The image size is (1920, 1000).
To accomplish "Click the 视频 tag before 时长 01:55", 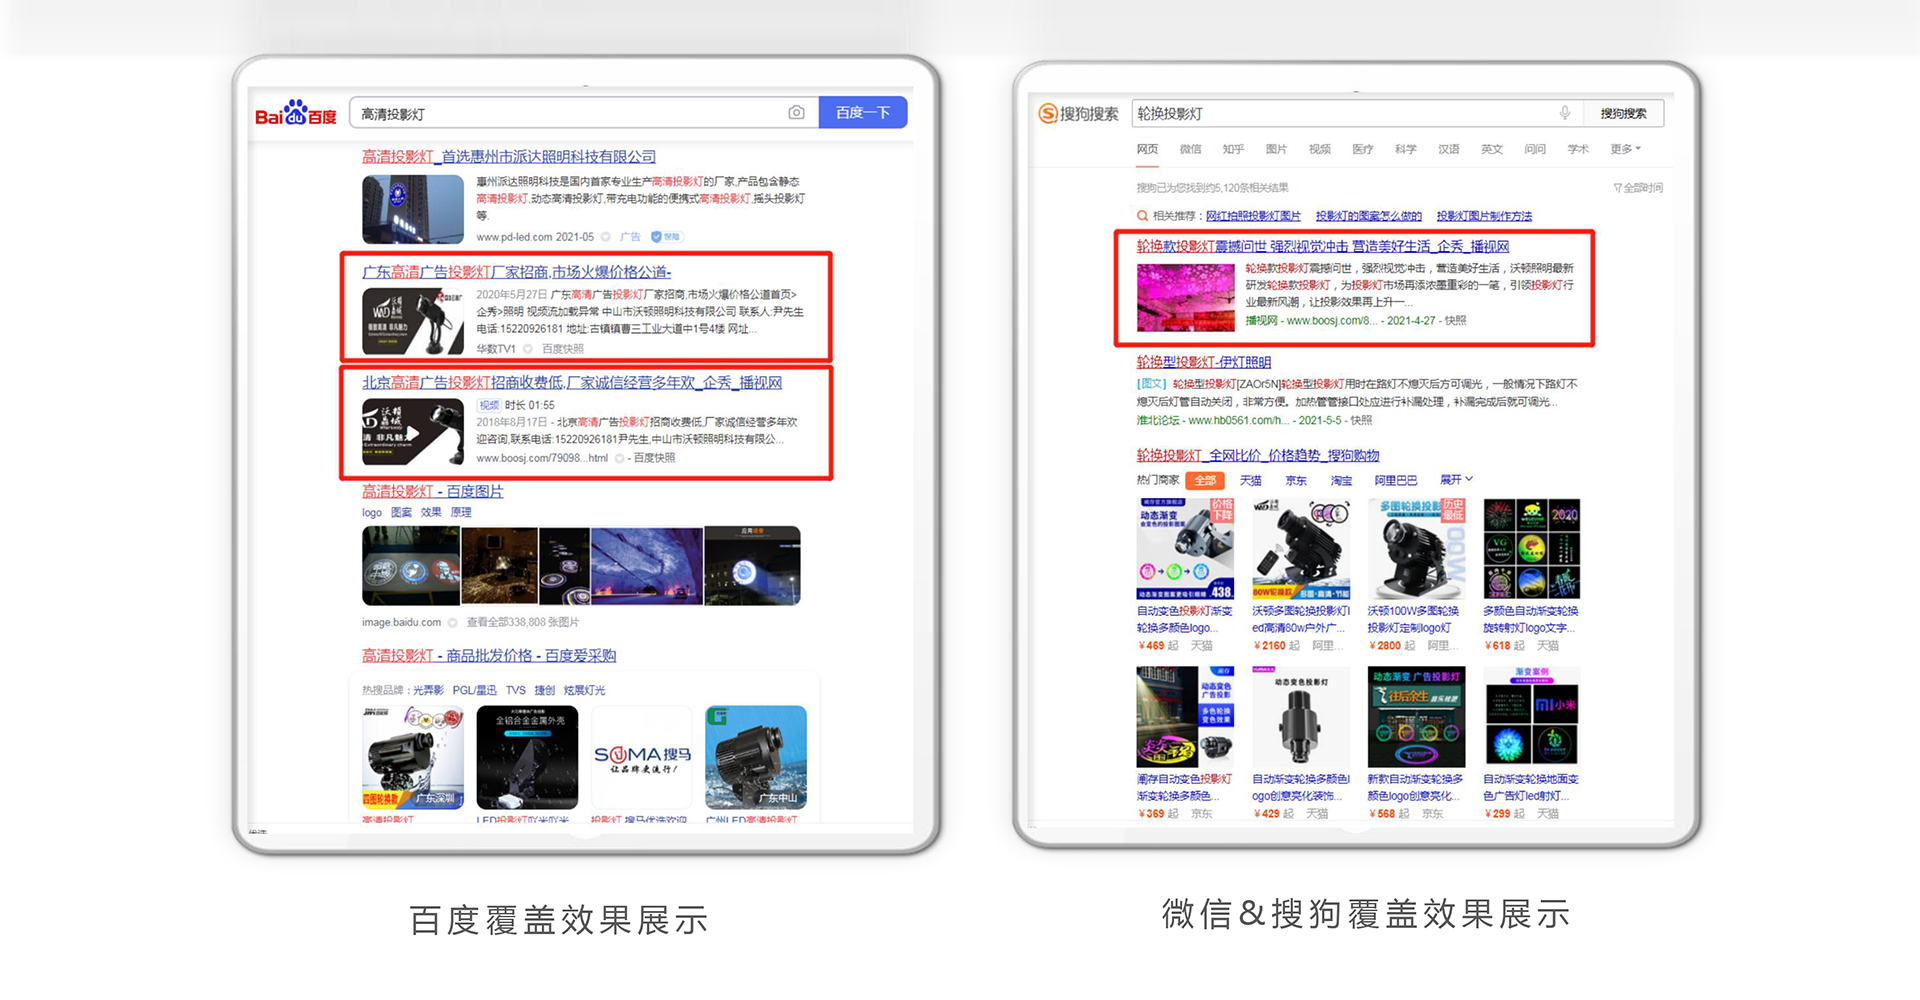I will pyautogui.click(x=489, y=405).
